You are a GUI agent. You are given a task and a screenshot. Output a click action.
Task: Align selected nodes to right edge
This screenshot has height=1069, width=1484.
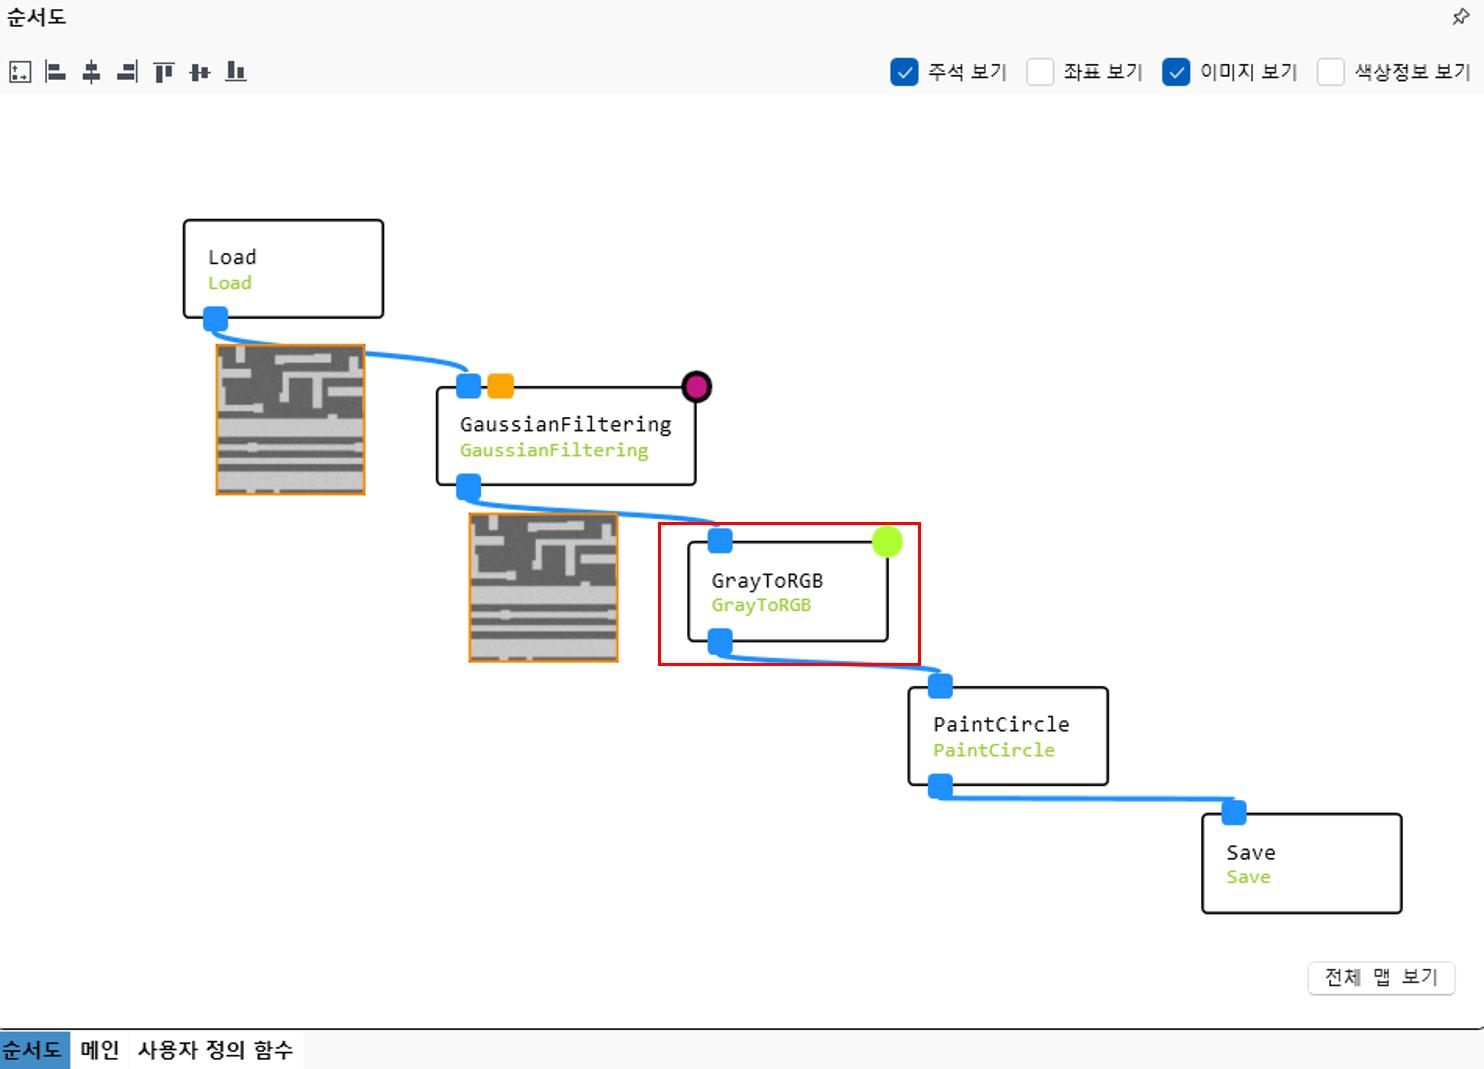pos(127,72)
